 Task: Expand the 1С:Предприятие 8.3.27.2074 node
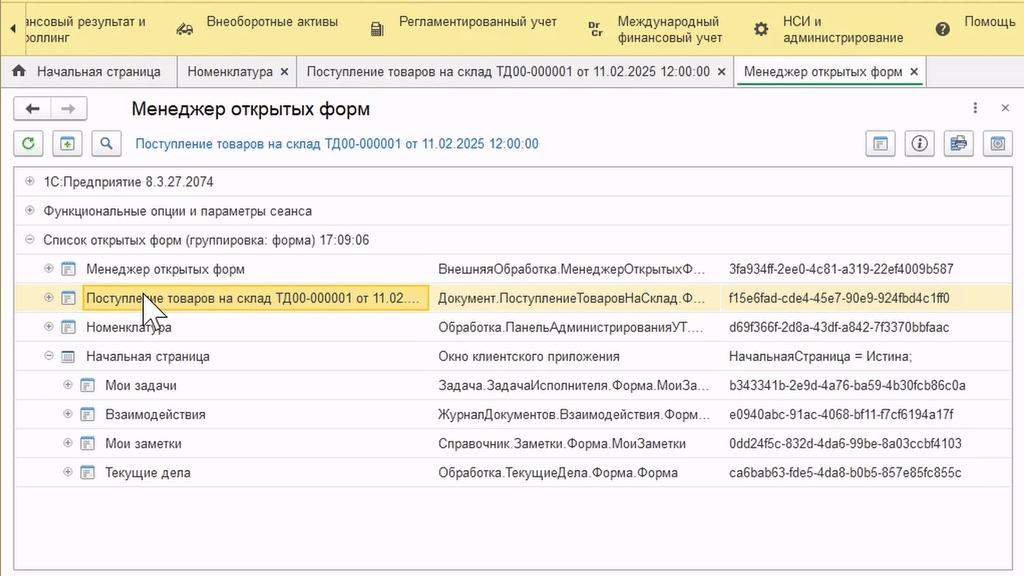click(x=29, y=182)
